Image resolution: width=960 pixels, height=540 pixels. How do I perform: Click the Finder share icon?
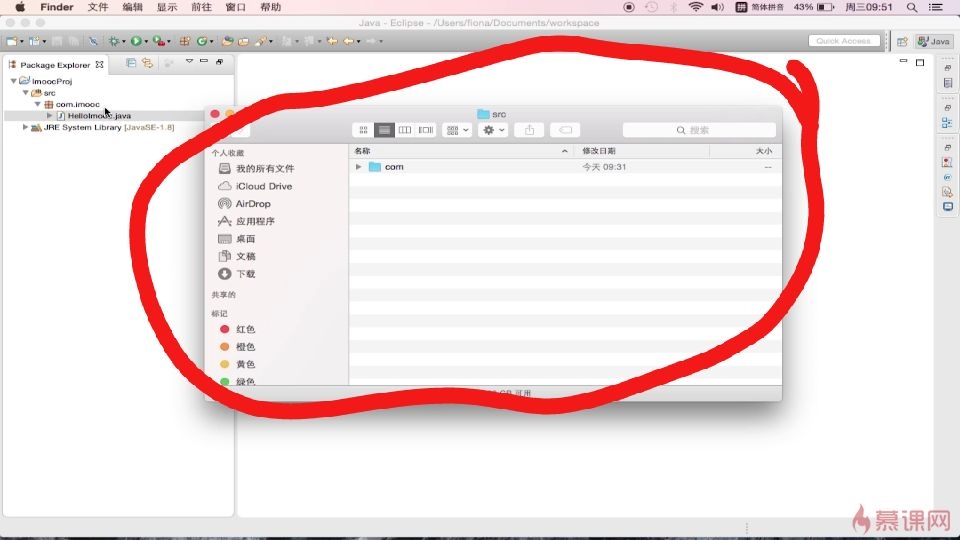click(530, 130)
